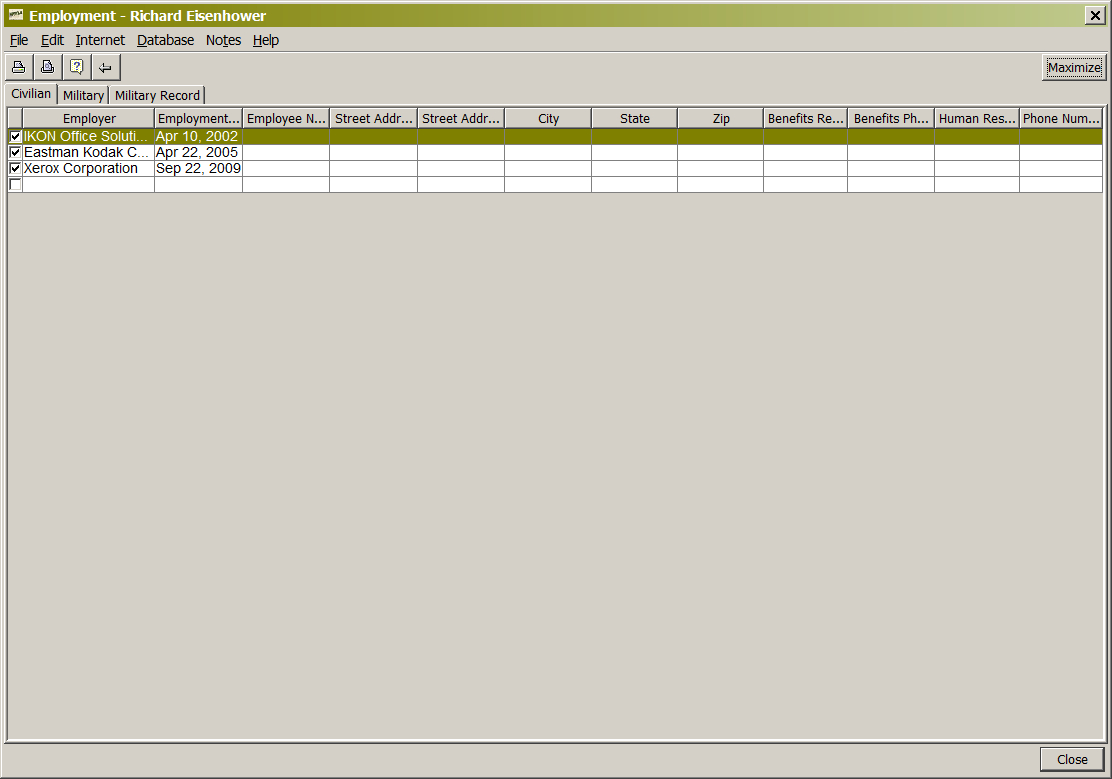Switch to the Civilian tab
Viewport: 1112px width, 779px height.
(31, 94)
